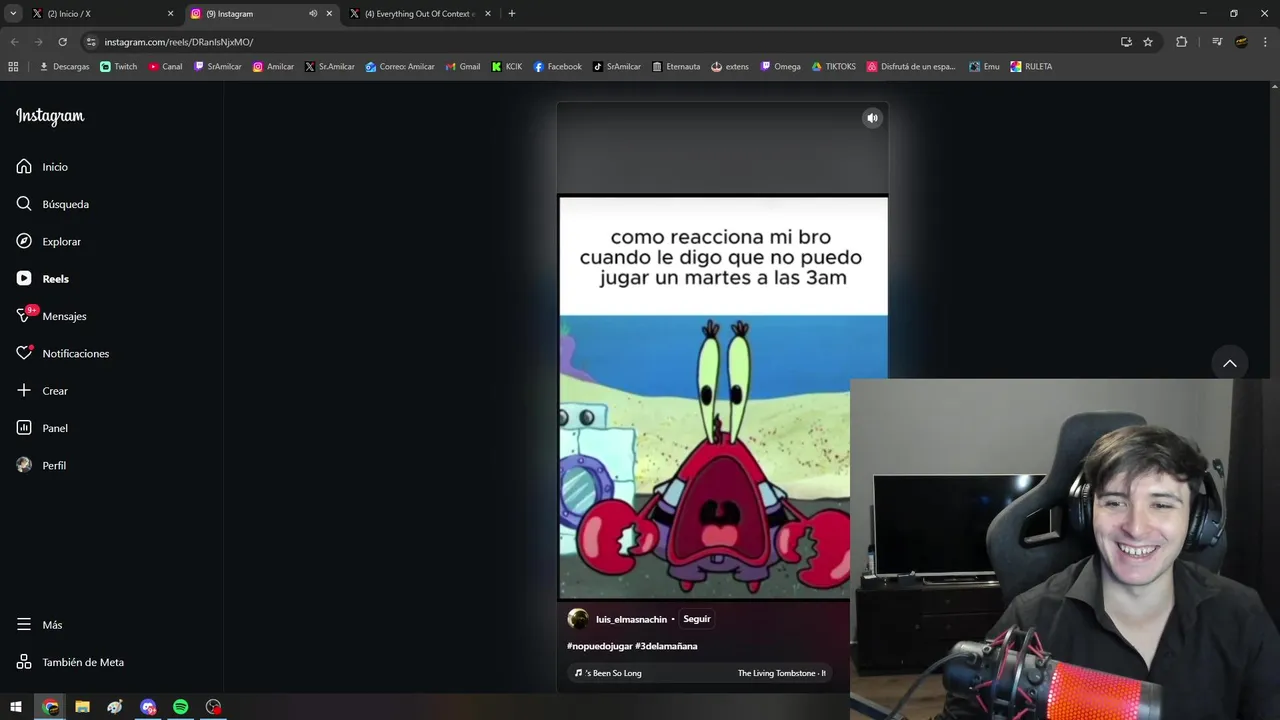Viewport: 1280px width, 720px height.
Task: Open File Explorer from taskbar
Action: [x=82, y=707]
